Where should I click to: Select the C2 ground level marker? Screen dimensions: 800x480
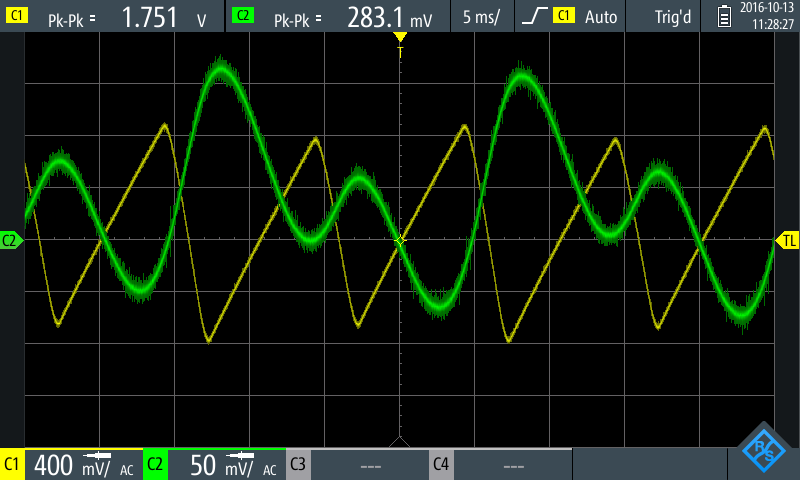[11, 240]
